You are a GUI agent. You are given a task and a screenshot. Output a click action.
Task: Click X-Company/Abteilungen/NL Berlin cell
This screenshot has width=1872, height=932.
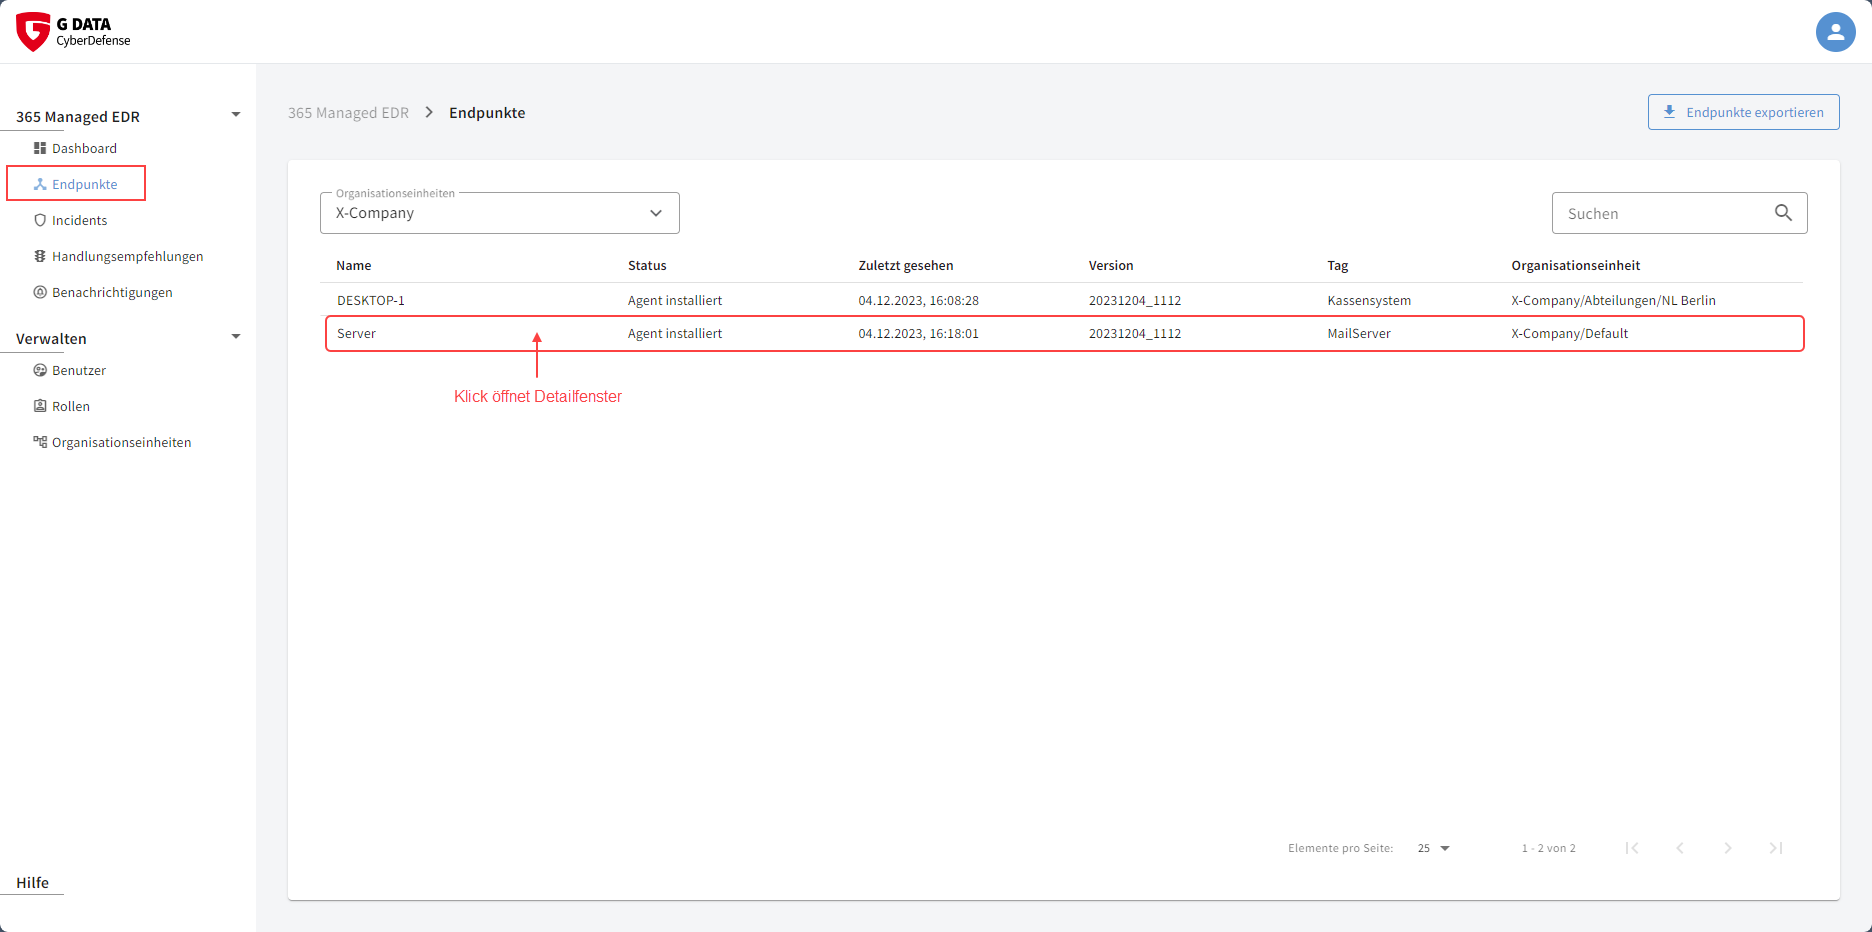[x=1613, y=300]
